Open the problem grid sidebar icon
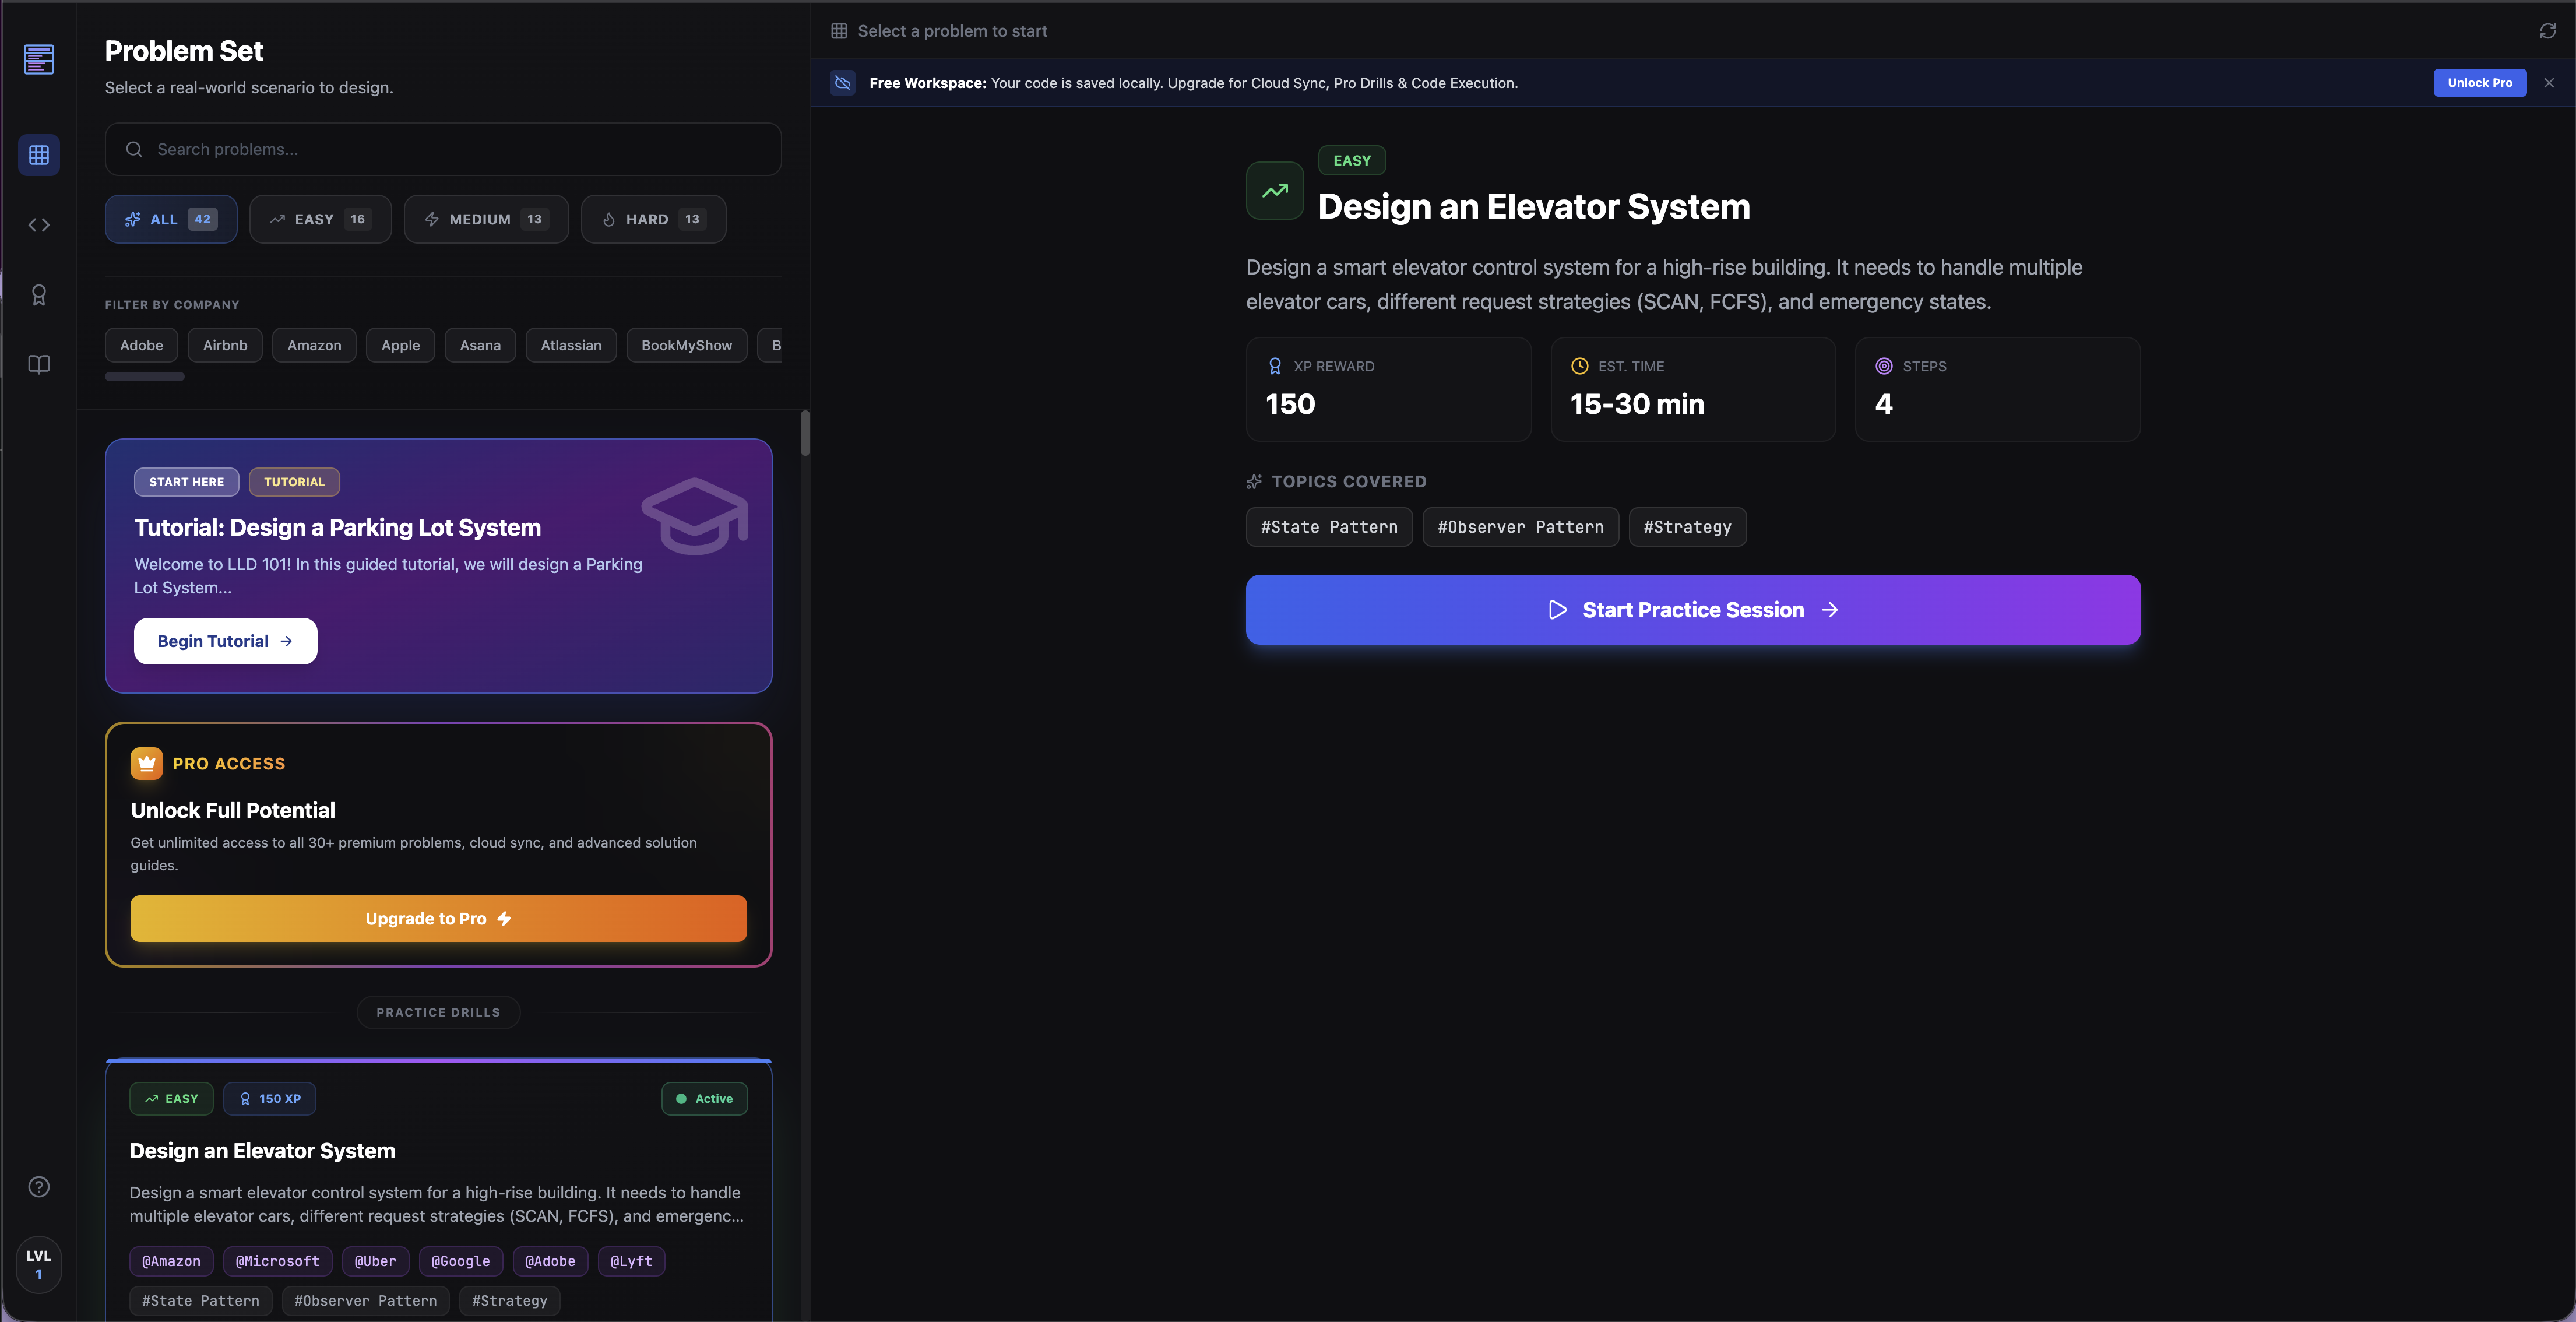Screen dimensions: 2576x1322 click(39, 155)
